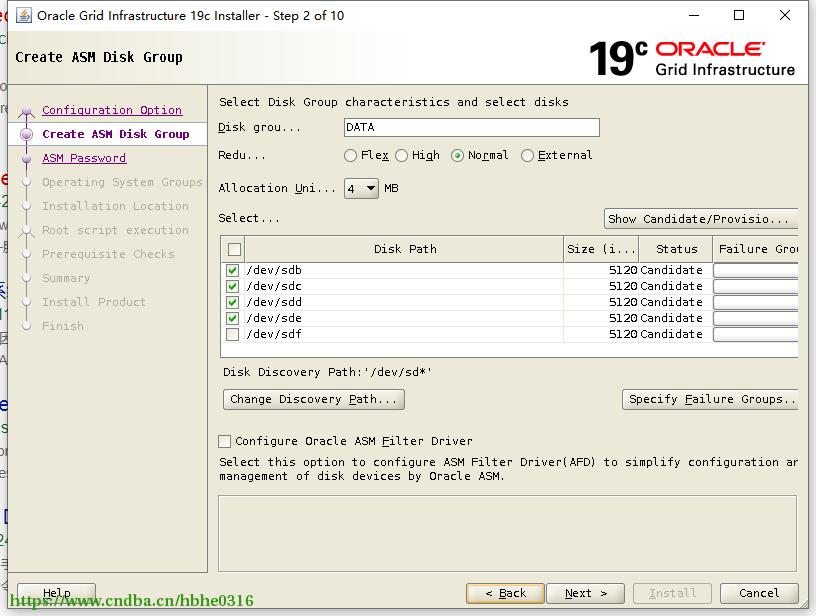Click the disabled Install button
Screen dimensions: 816x616
click(672, 593)
